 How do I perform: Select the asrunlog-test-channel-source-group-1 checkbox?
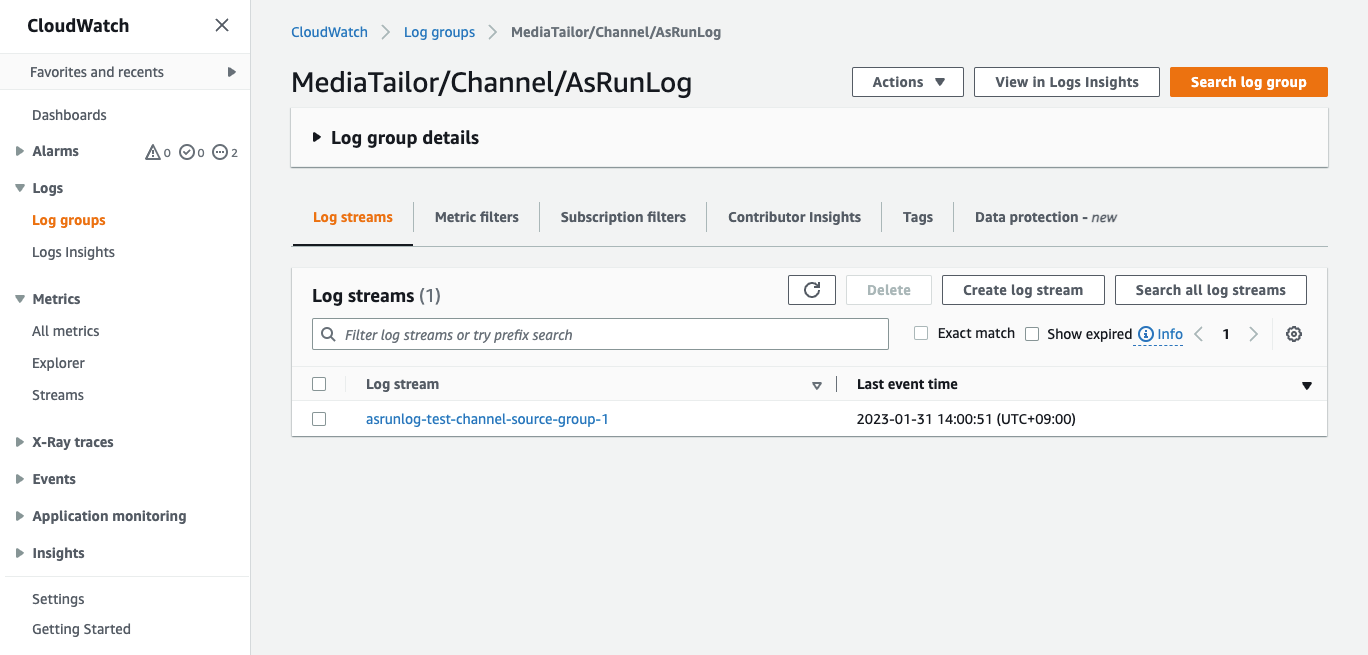click(319, 419)
